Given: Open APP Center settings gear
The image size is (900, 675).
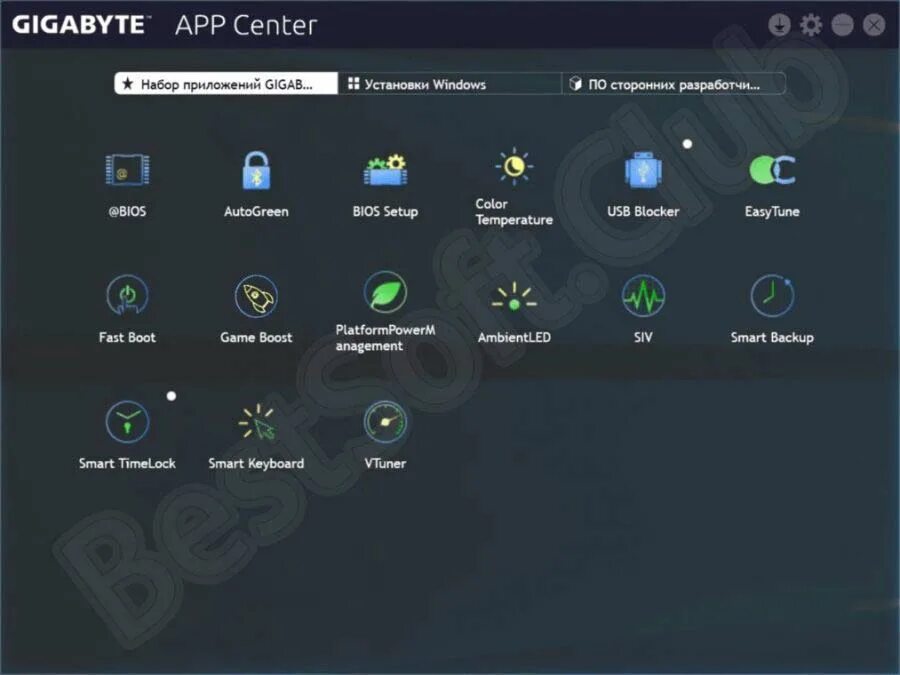Looking at the screenshot, I should tap(810, 25).
